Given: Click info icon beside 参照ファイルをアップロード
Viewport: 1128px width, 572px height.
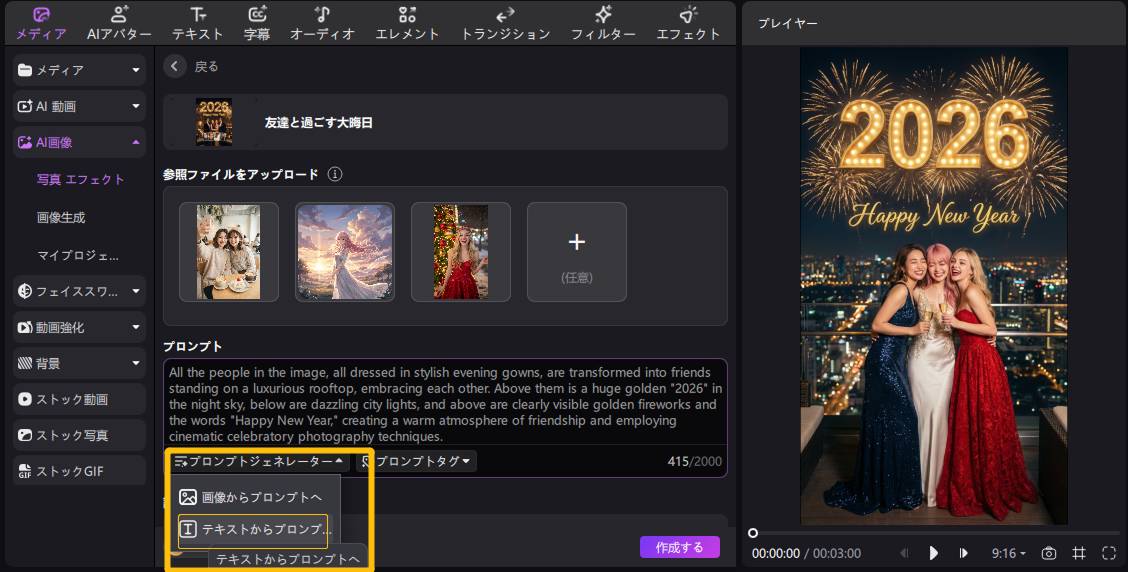Looking at the screenshot, I should pyautogui.click(x=335, y=174).
